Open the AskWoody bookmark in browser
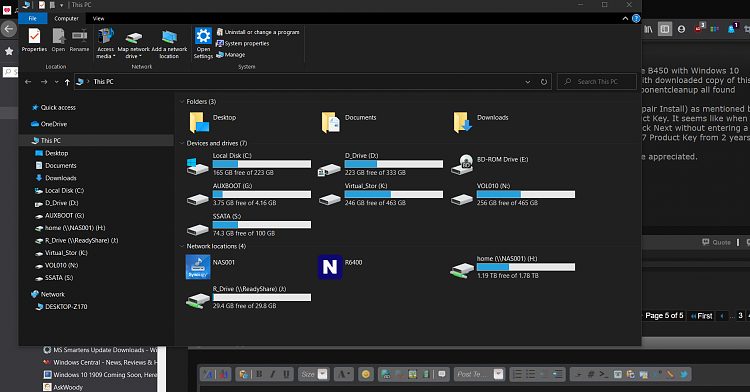Viewport: 750px width, 392px height. pos(63,387)
